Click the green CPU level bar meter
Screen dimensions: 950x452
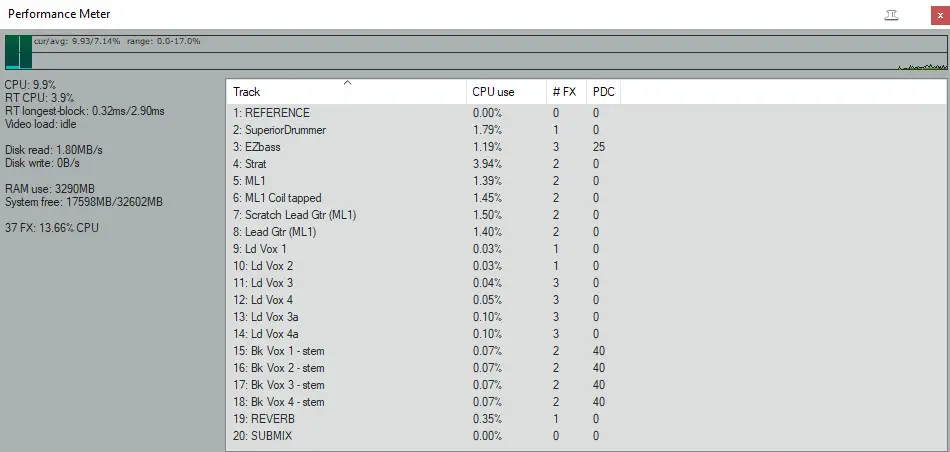18,52
